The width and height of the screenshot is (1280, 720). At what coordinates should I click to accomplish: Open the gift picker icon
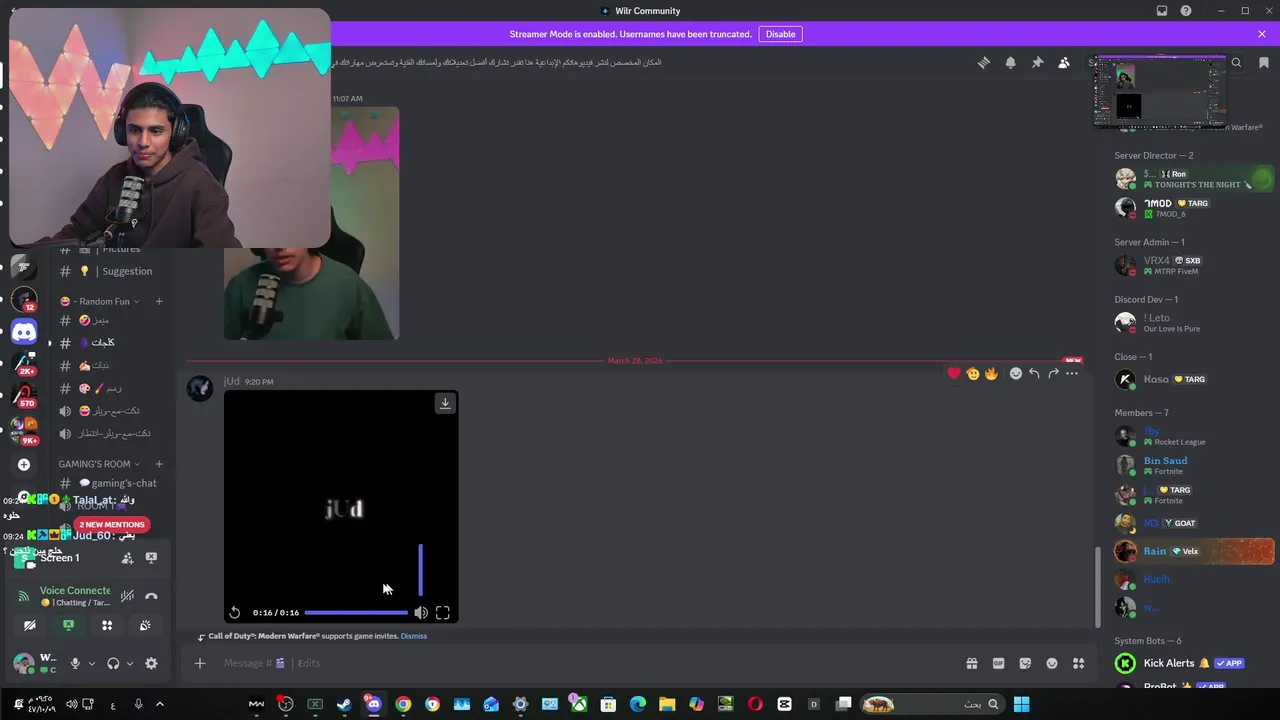click(971, 663)
